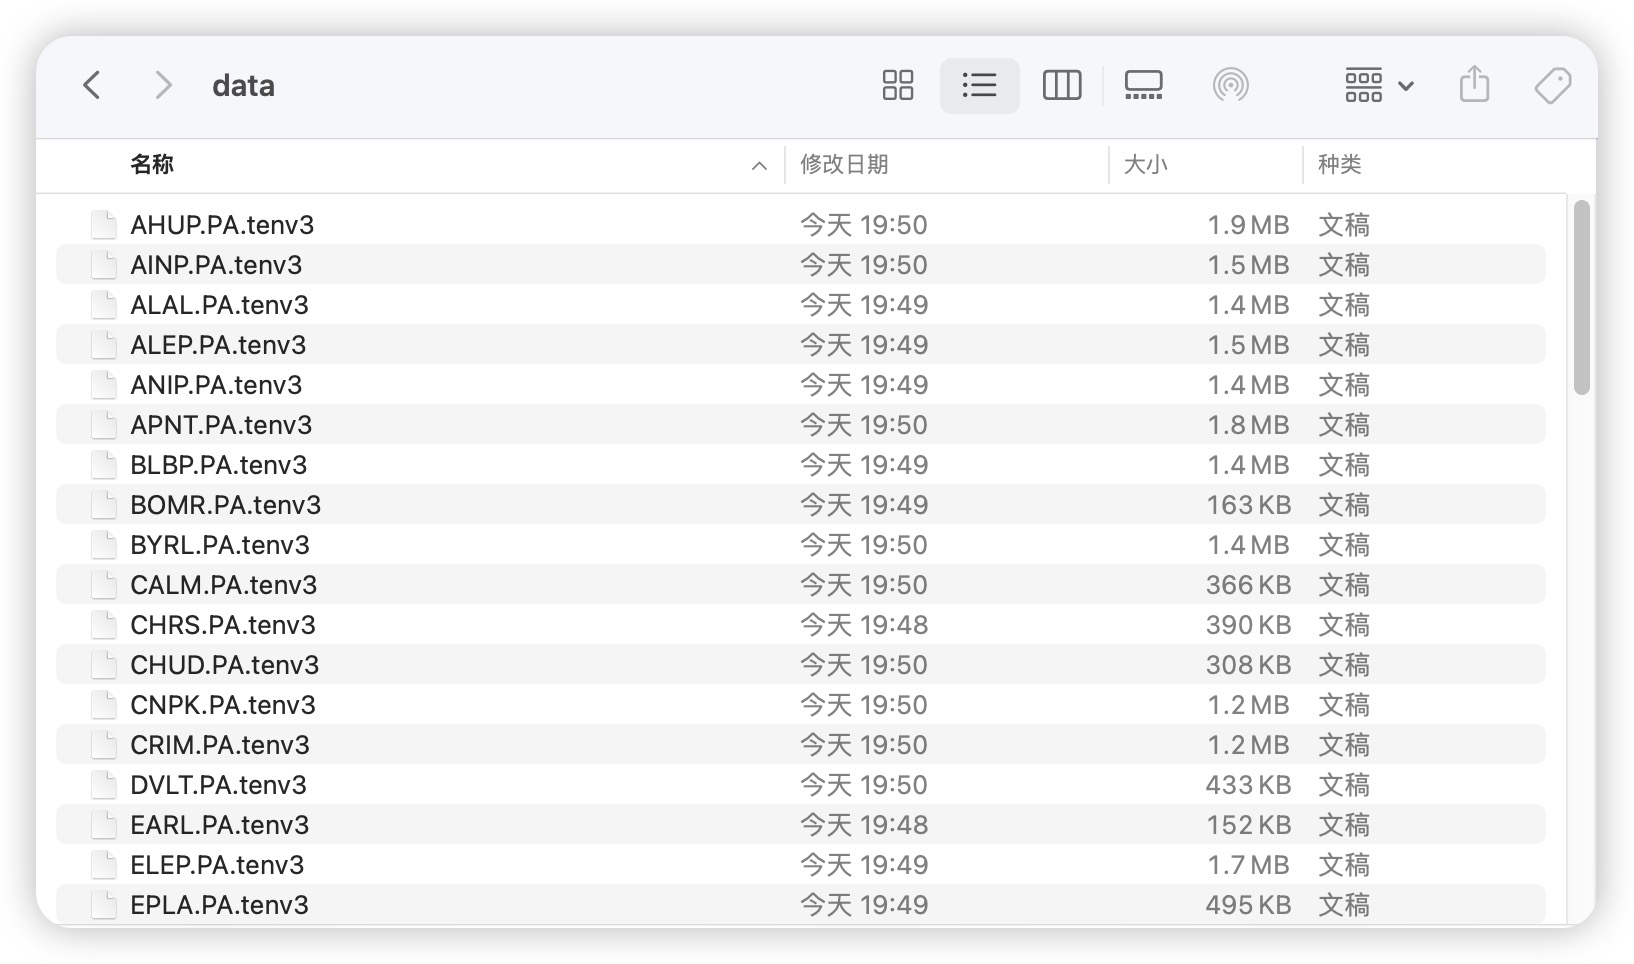Select file name AINP.PA.tenv3
The width and height of the screenshot is (1634, 964).
click(x=216, y=265)
